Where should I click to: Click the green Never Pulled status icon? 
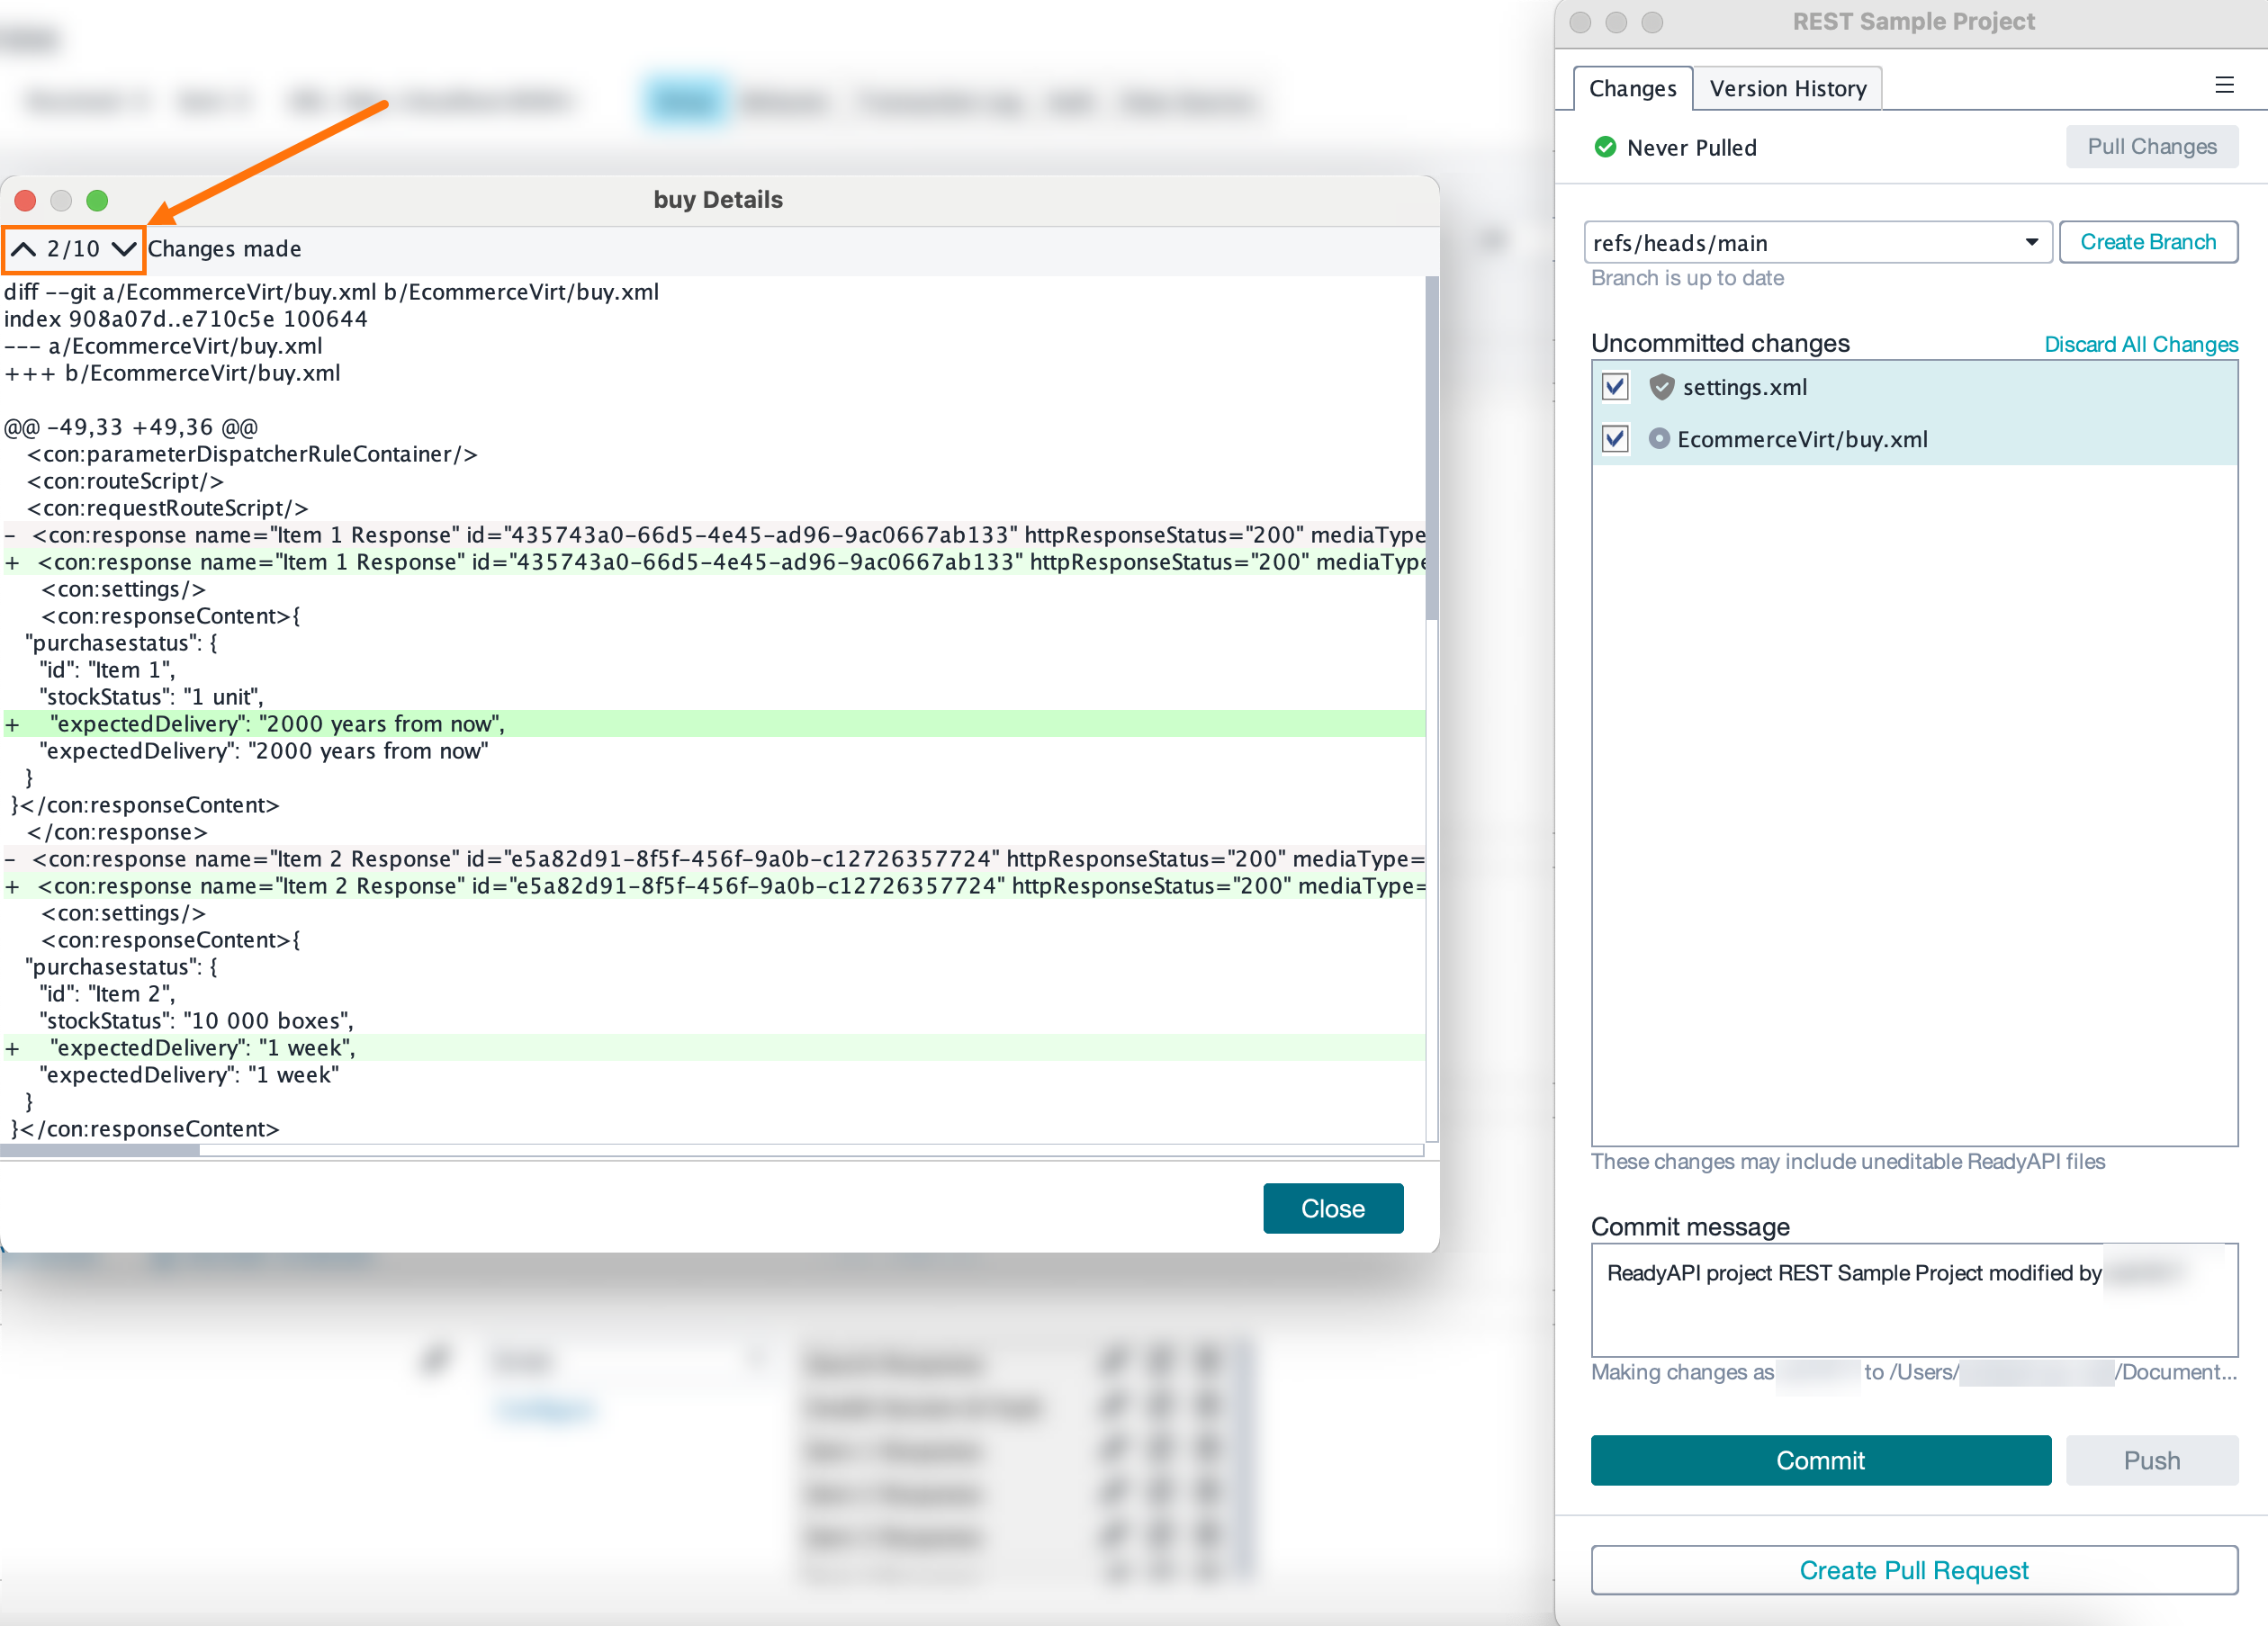[x=1606, y=147]
